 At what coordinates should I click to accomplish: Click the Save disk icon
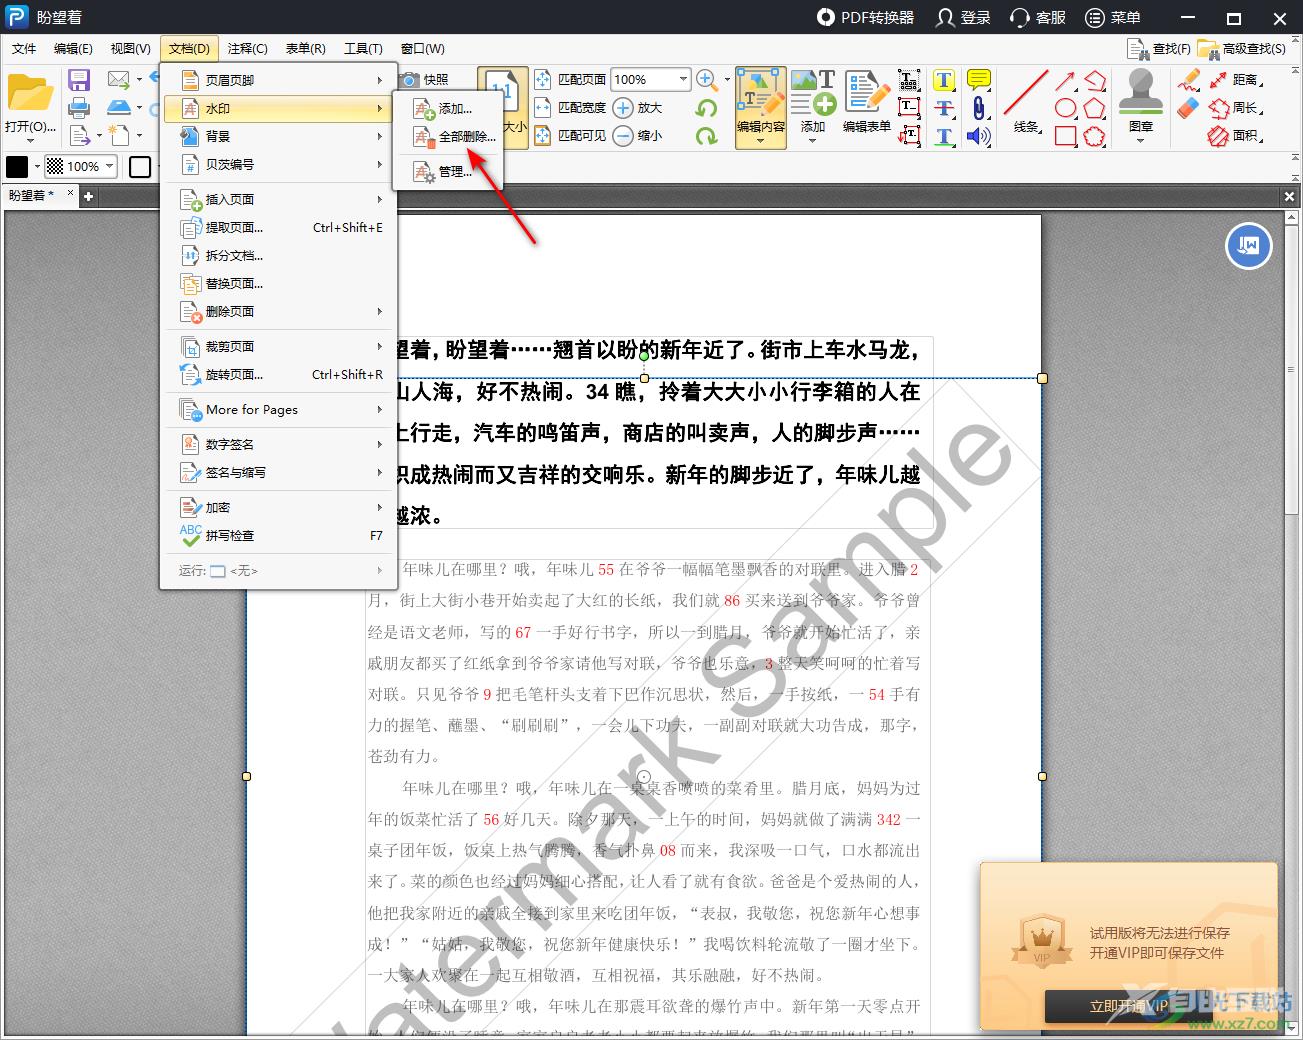pyautogui.click(x=79, y=80)
